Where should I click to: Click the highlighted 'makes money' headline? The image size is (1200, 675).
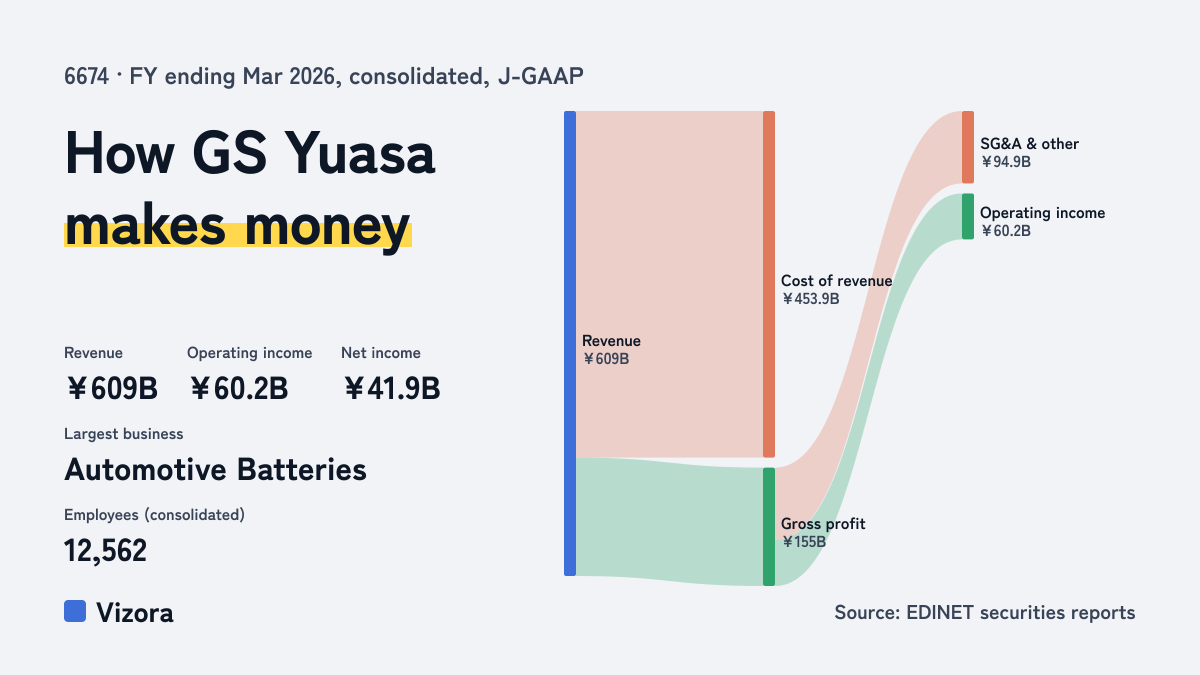237,226
